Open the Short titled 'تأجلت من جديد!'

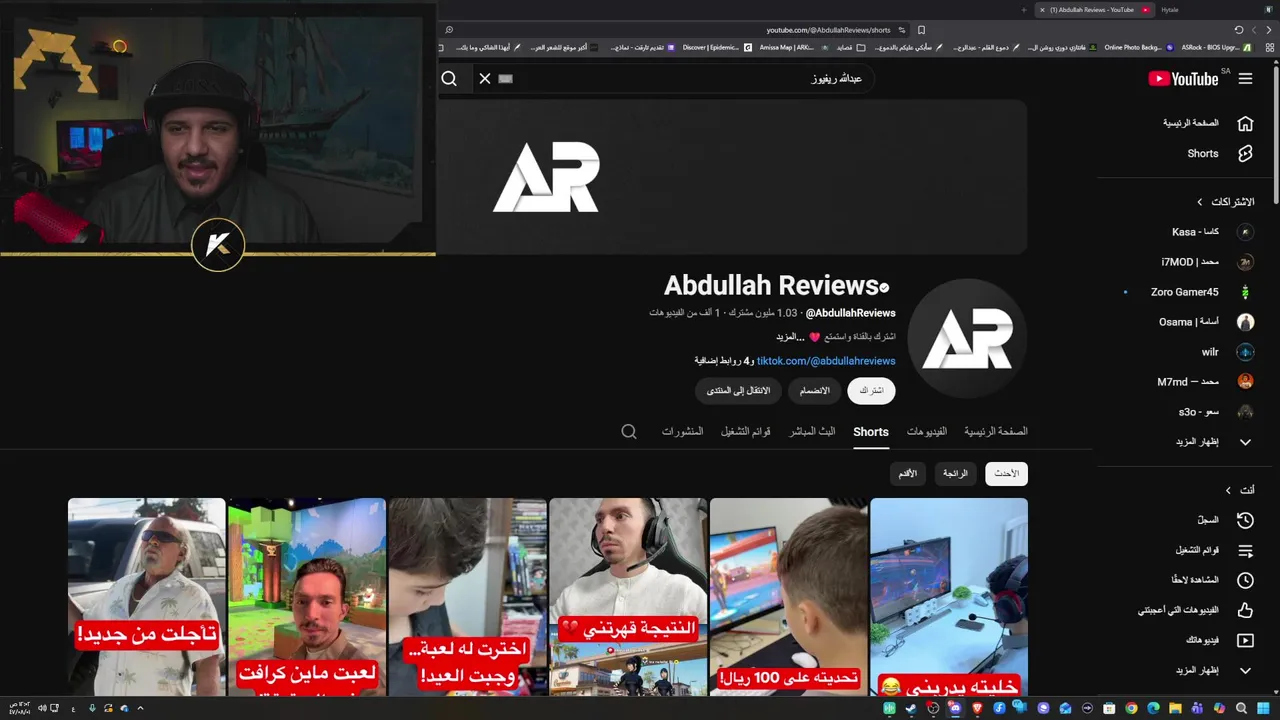[x=147, y=596]
